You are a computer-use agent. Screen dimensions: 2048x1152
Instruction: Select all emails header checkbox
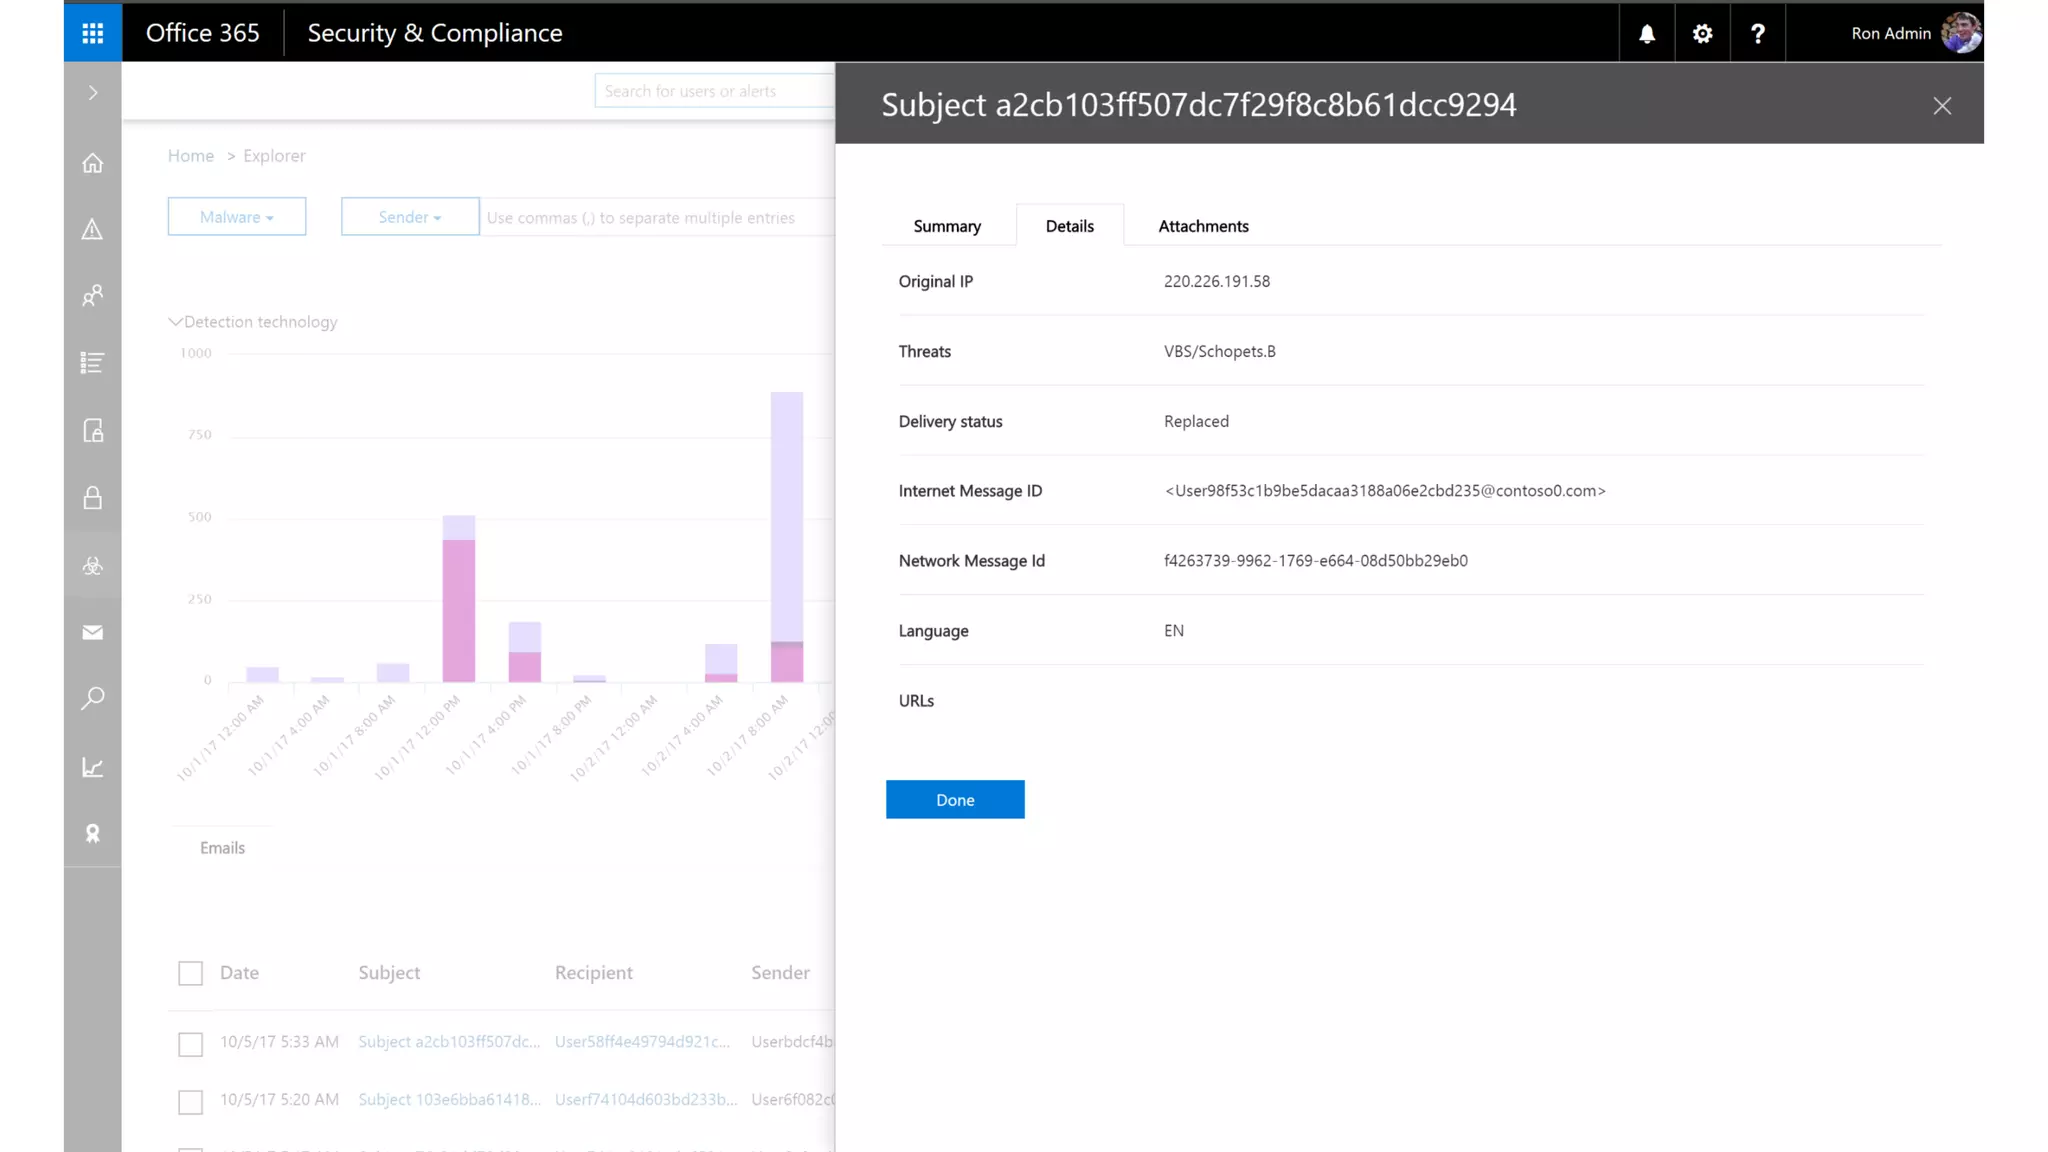tap(190, 973)
